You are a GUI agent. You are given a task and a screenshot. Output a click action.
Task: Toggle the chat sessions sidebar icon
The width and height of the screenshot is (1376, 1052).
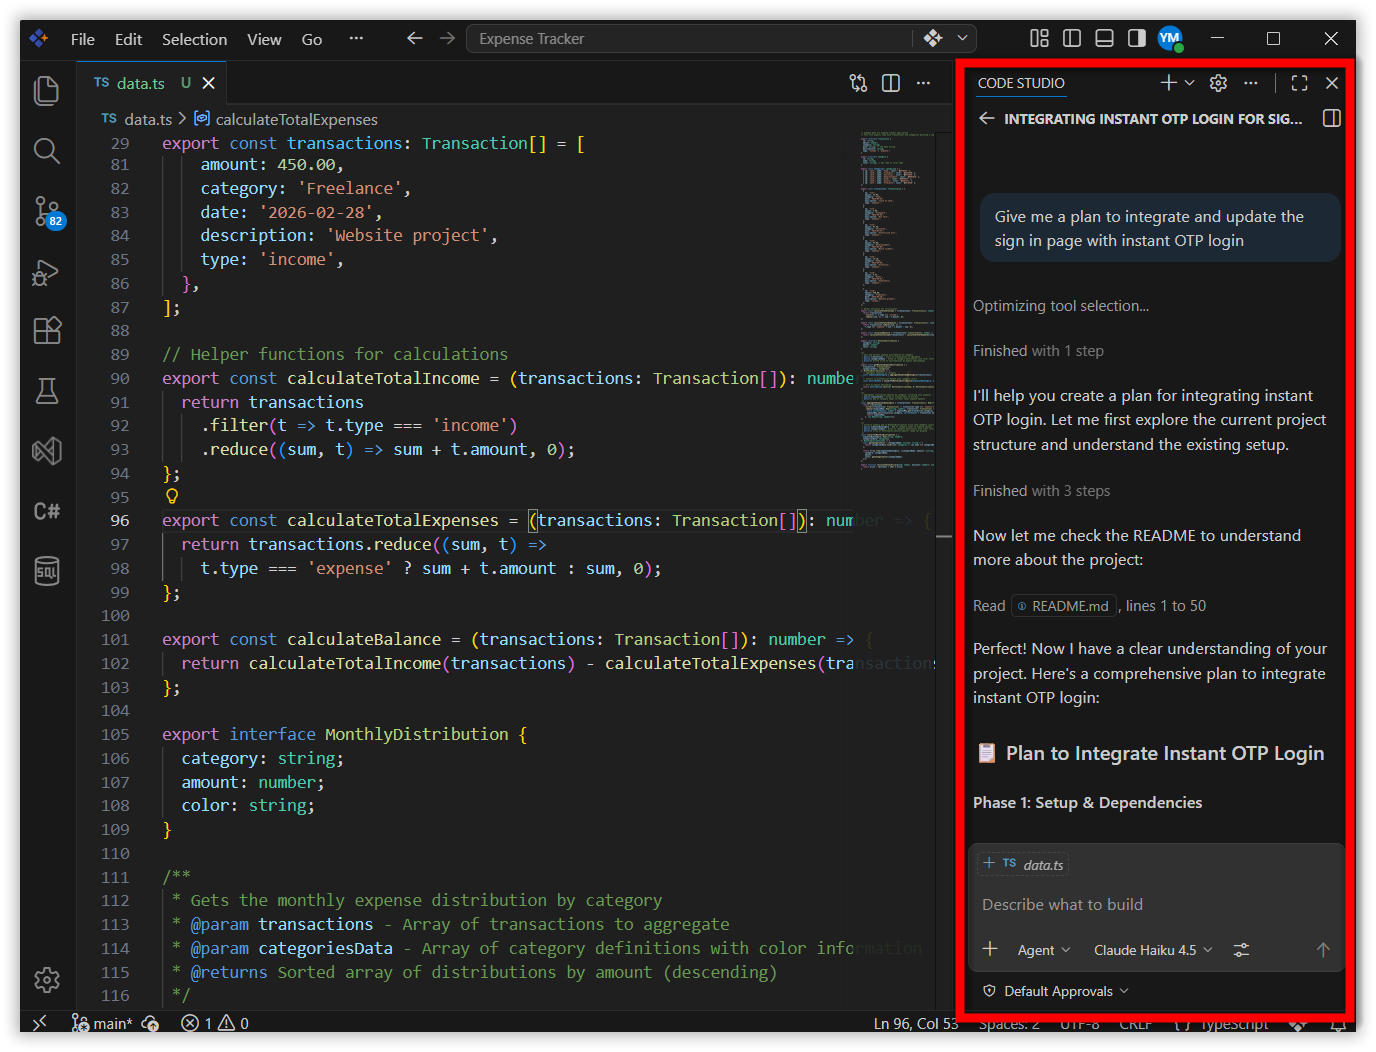[x=1331, y=118]
